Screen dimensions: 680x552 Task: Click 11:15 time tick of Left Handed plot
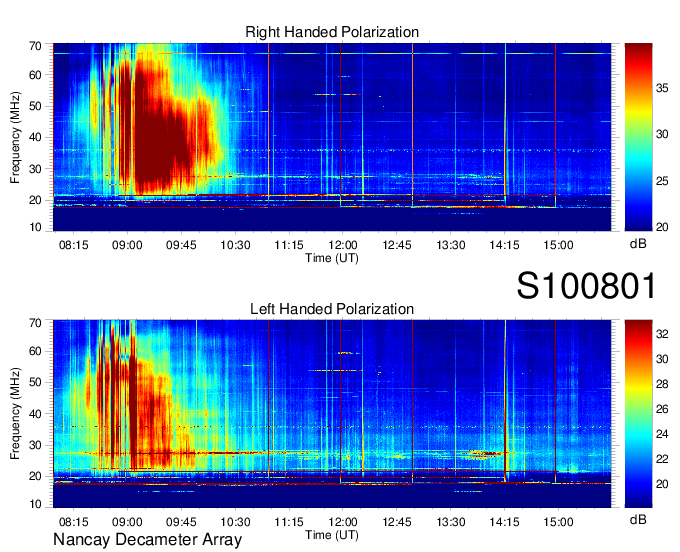(x=289, y=522)
